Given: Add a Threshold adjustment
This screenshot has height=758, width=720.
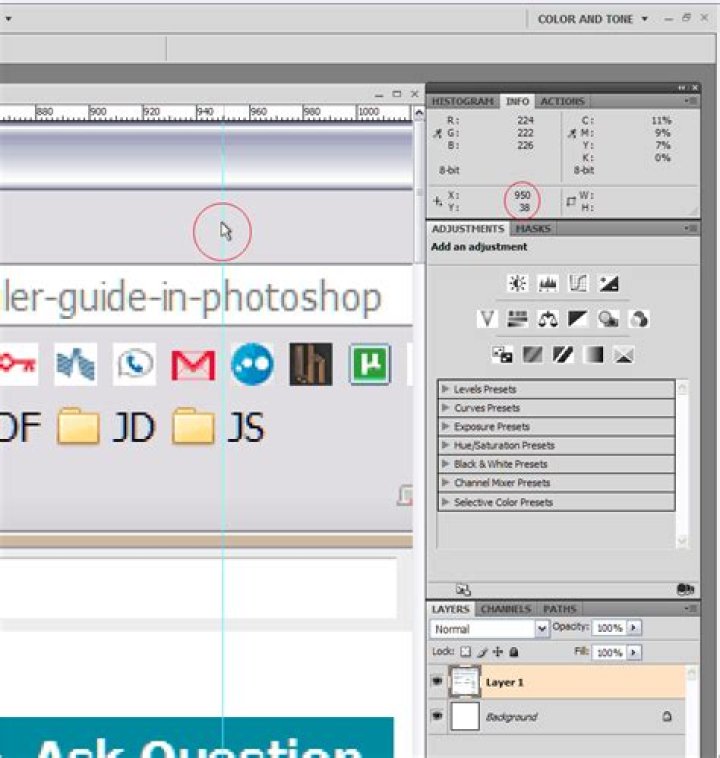Looking at the screenshot, I should [x=563, y=355].
